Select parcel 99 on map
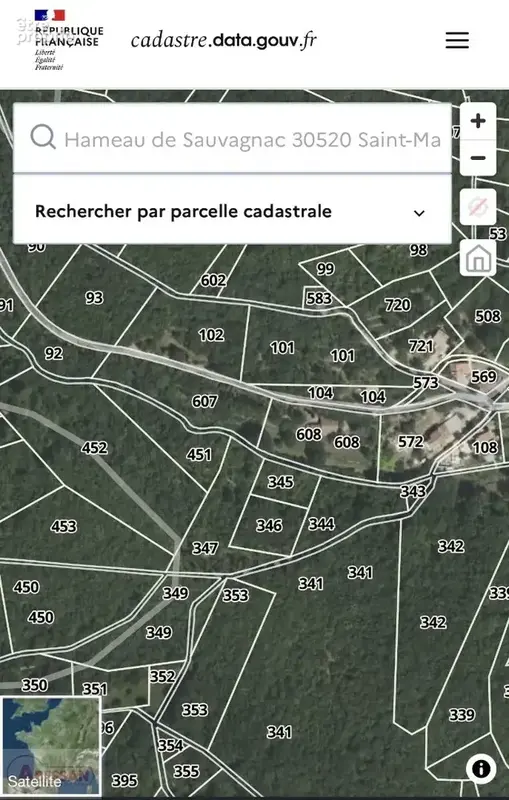Image resolution: width=509 pixels, height=800 pixels. click(x=325, y=268)
